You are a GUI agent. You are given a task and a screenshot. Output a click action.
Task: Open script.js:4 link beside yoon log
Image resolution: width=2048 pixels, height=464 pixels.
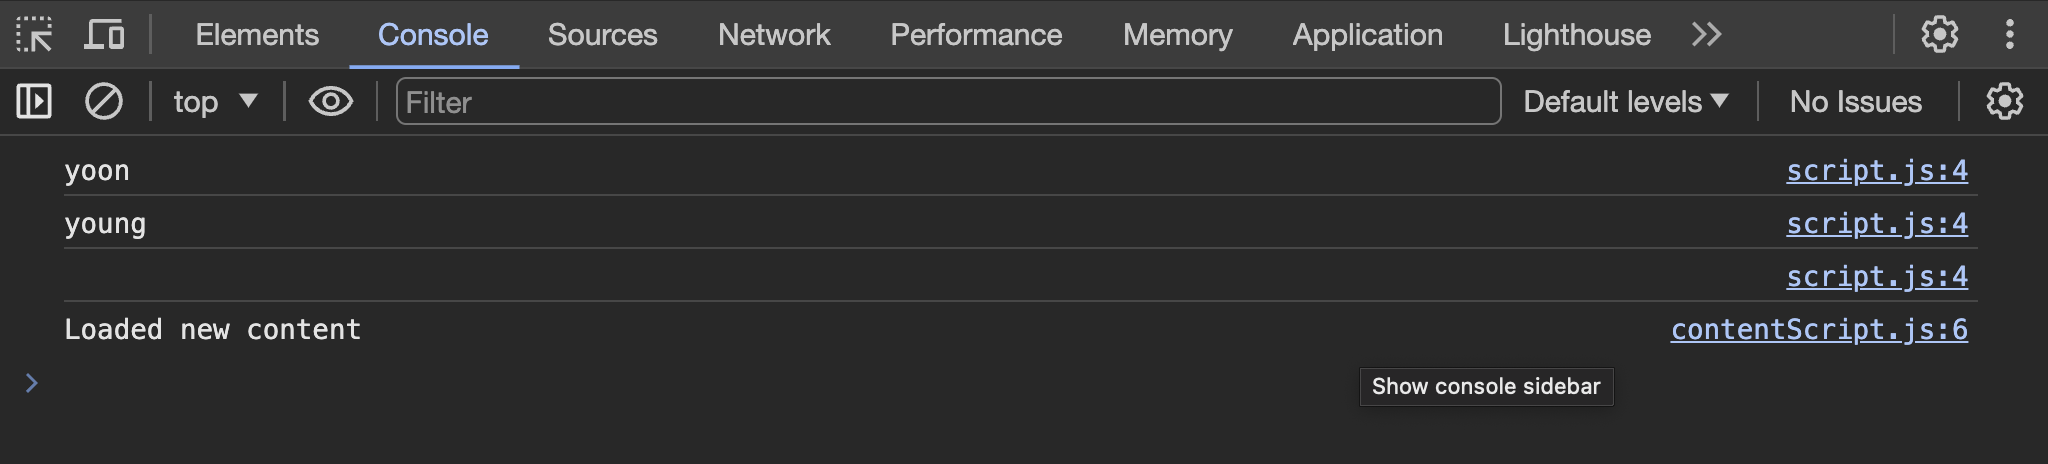pos(1876,171)
